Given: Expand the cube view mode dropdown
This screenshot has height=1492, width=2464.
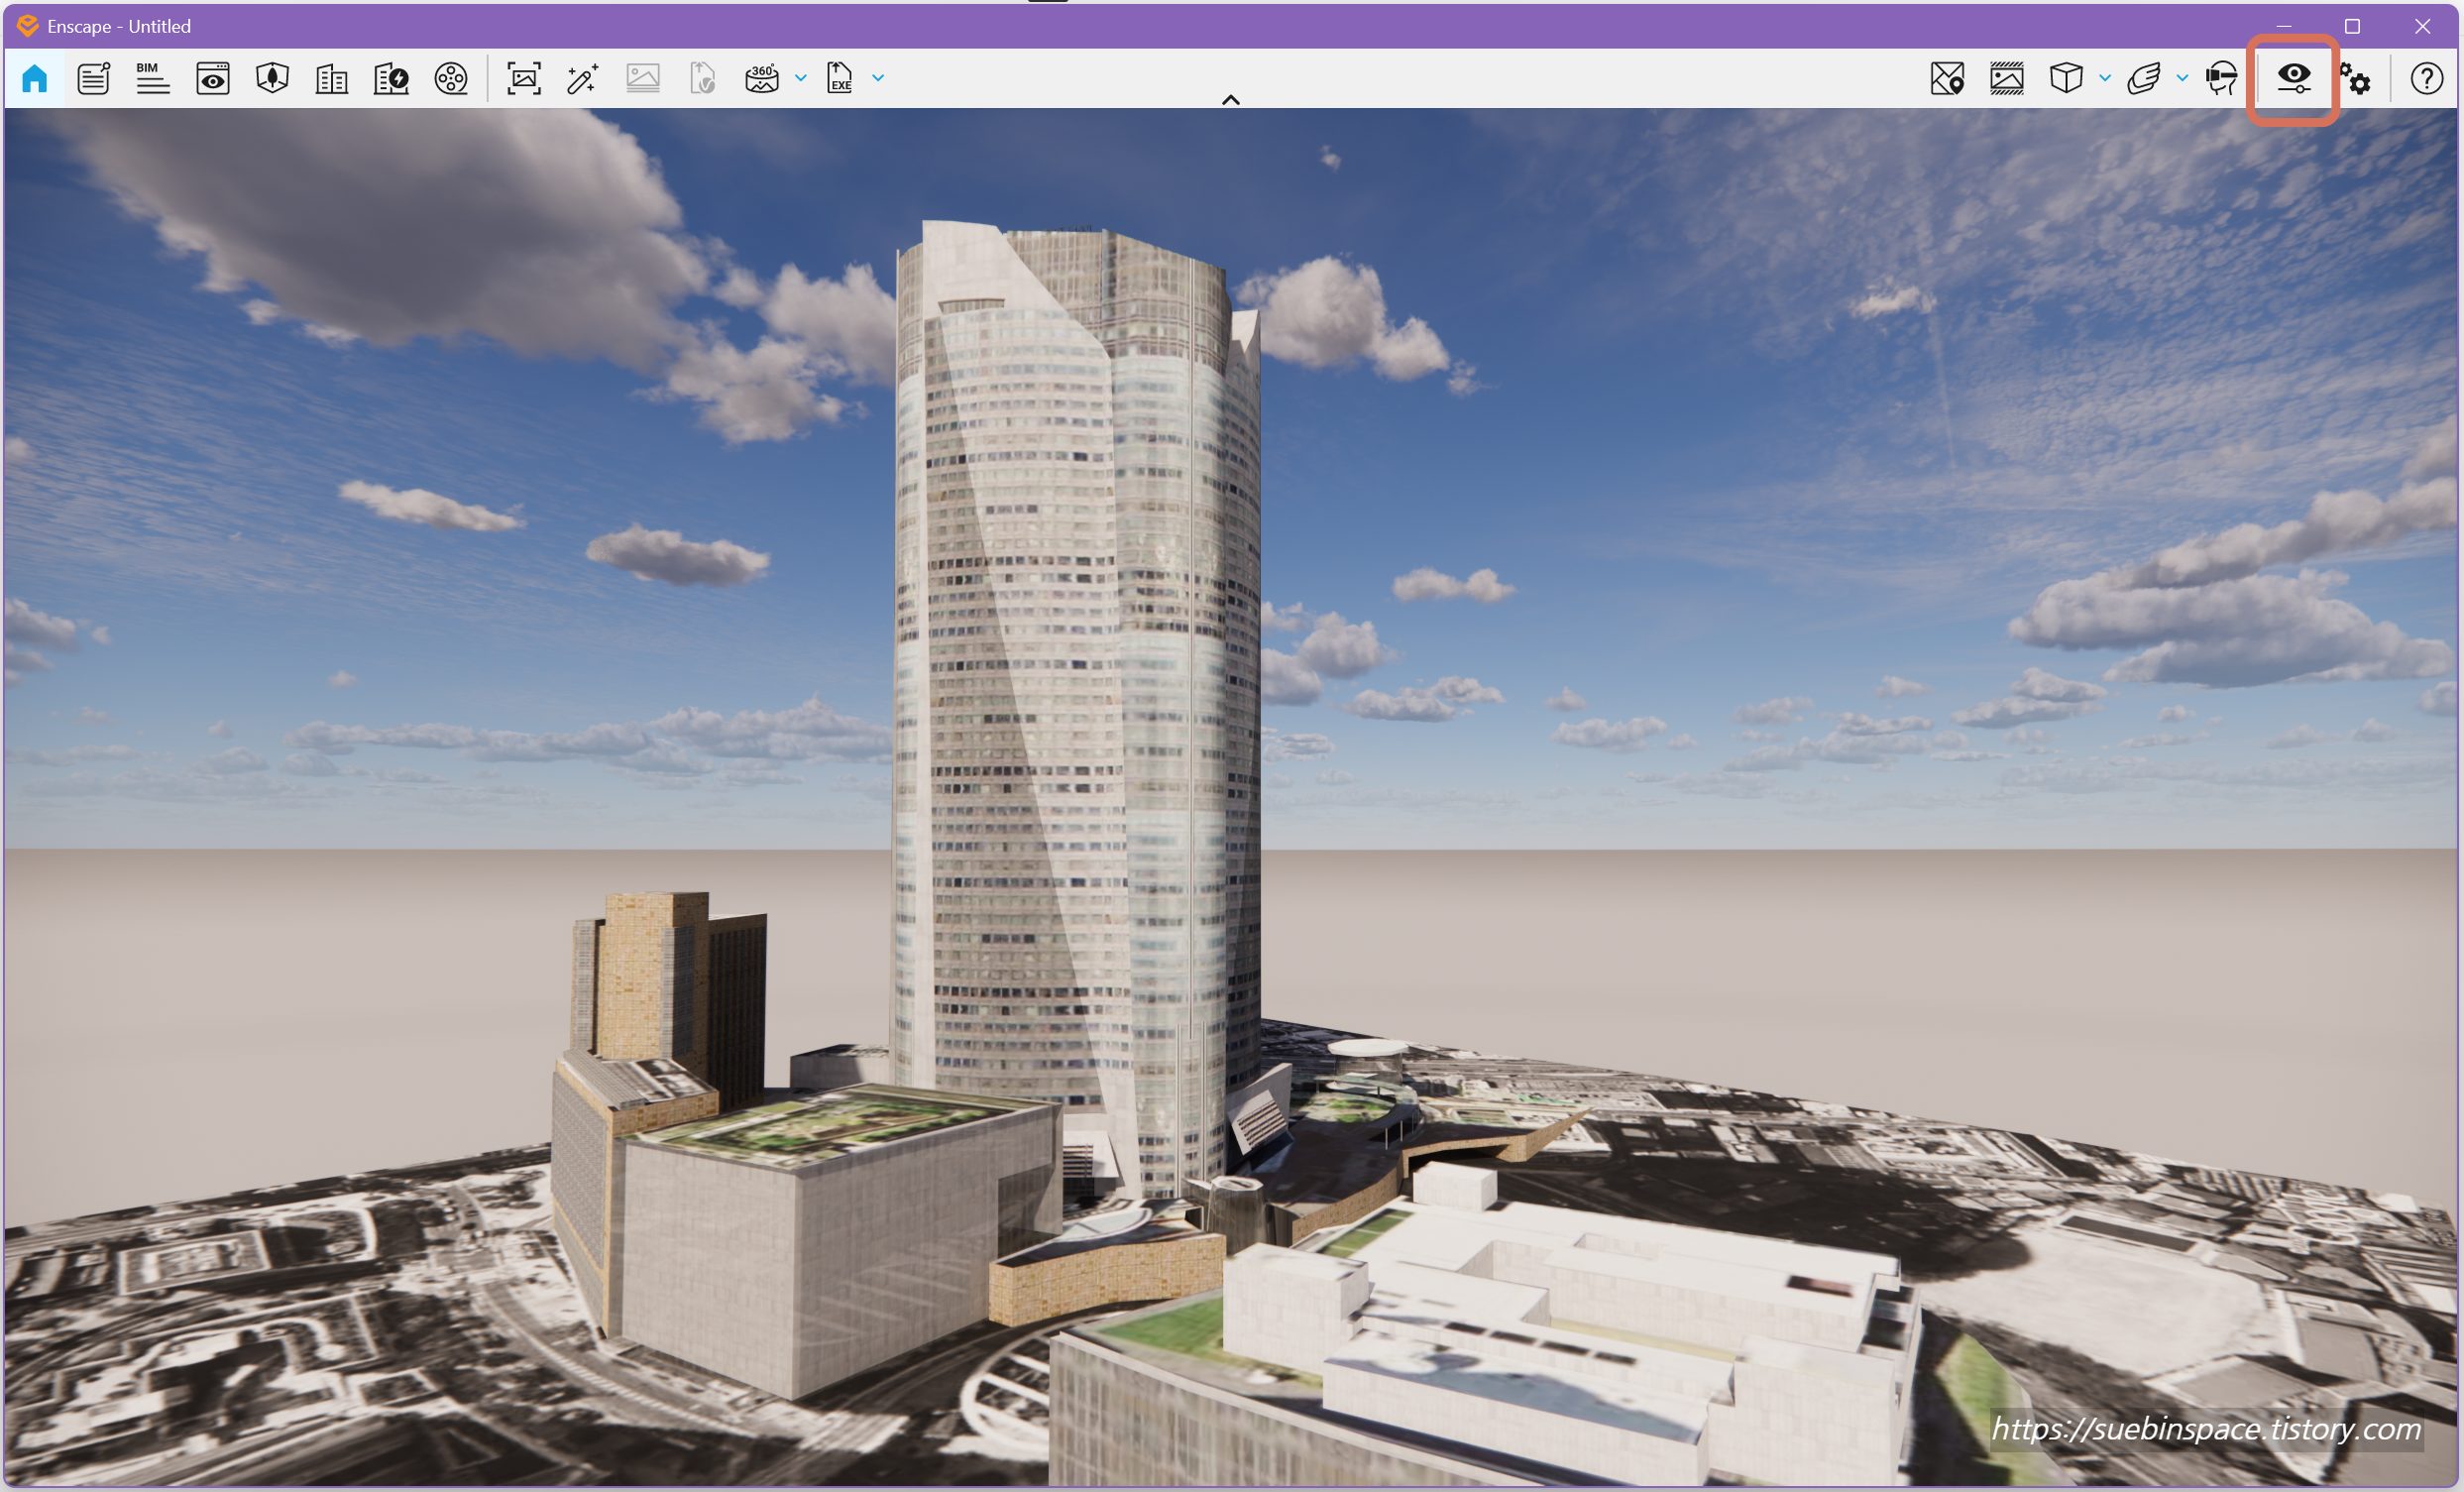Looking at the screenshot, I should (2105, 78).
